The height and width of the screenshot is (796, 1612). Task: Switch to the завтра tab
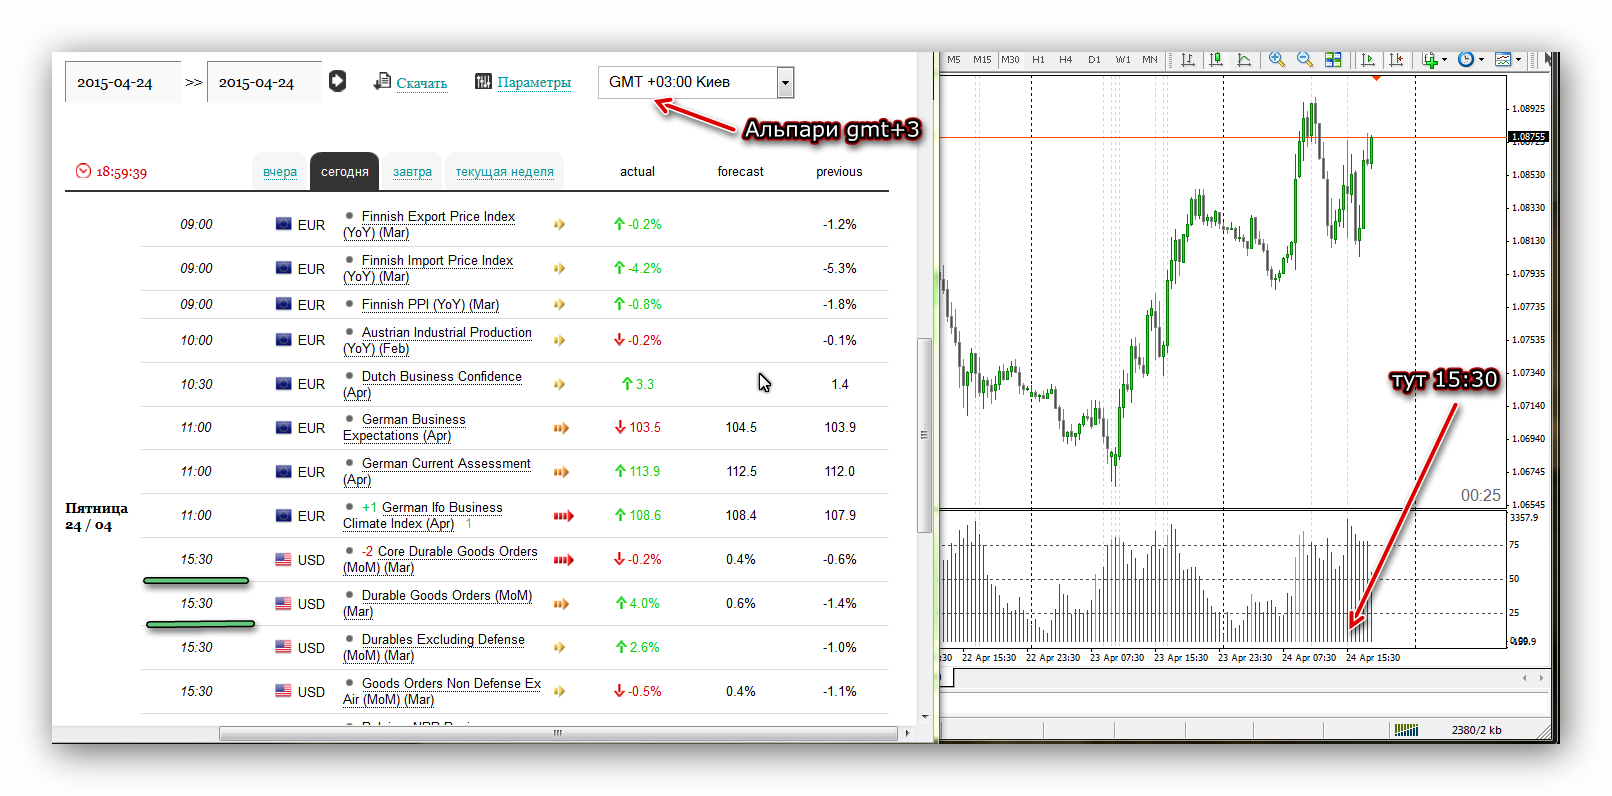pos(412,171)
